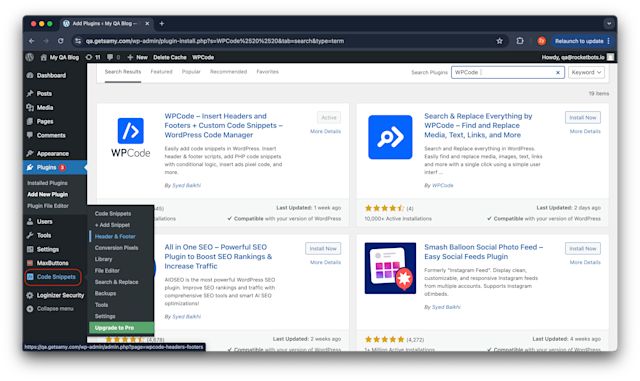Open More Details for Search & Replace Everything
Screen dimensions: 640x381
[x=585, y=131]
